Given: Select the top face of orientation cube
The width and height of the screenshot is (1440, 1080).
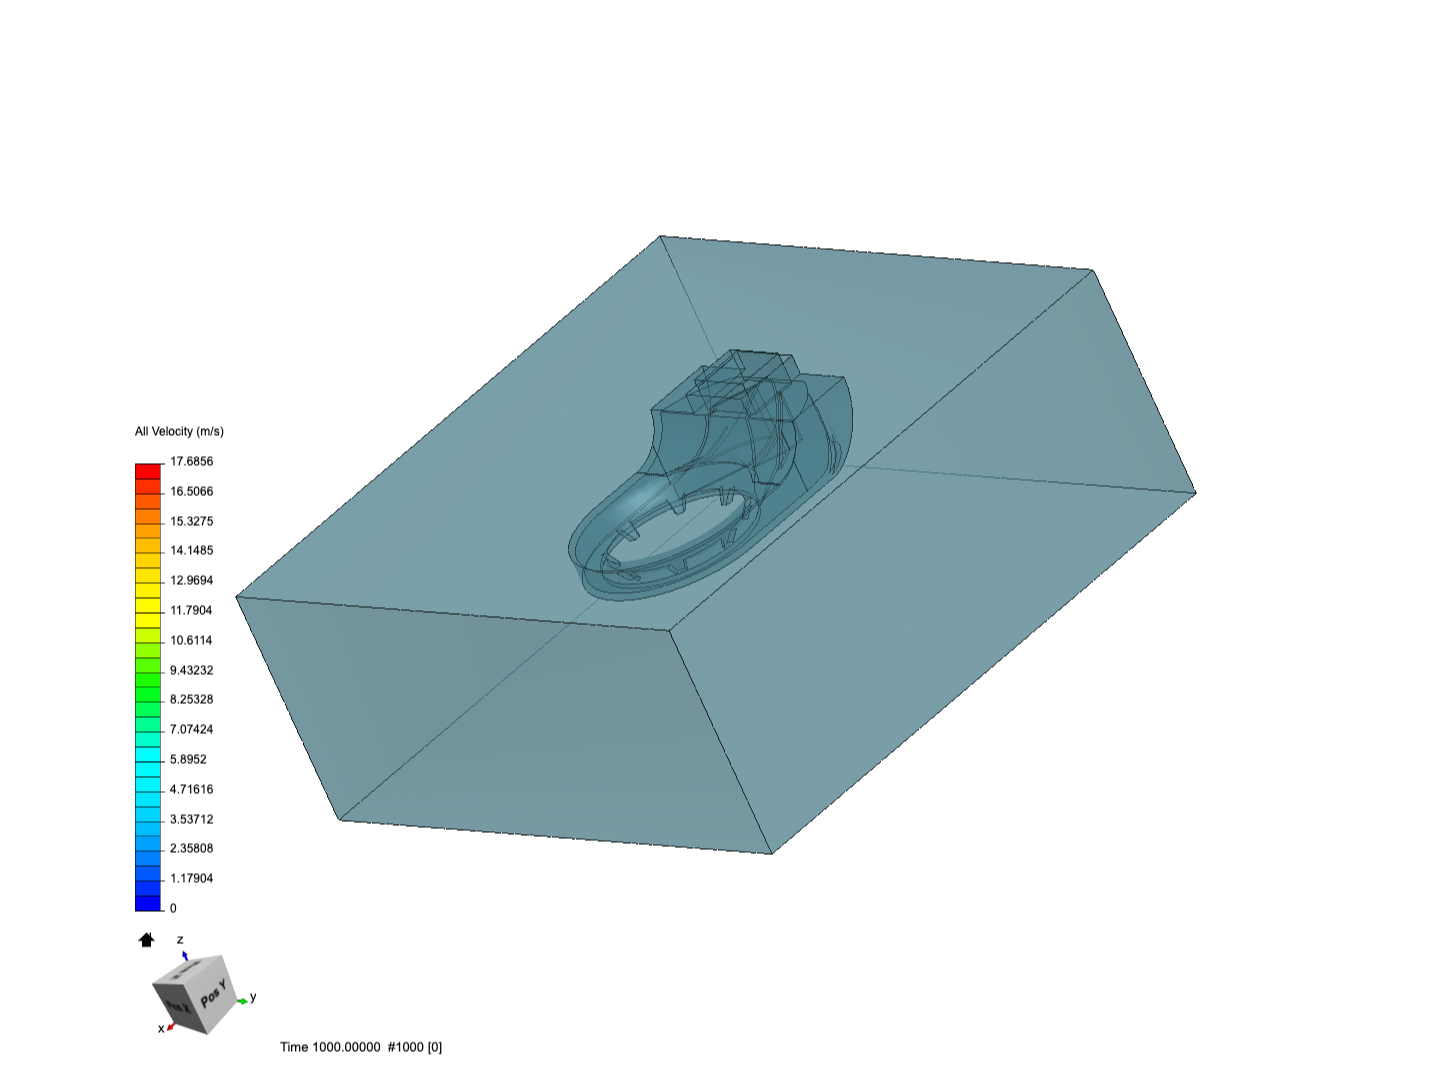Looking at the screenshot, I should coord(187,970).
